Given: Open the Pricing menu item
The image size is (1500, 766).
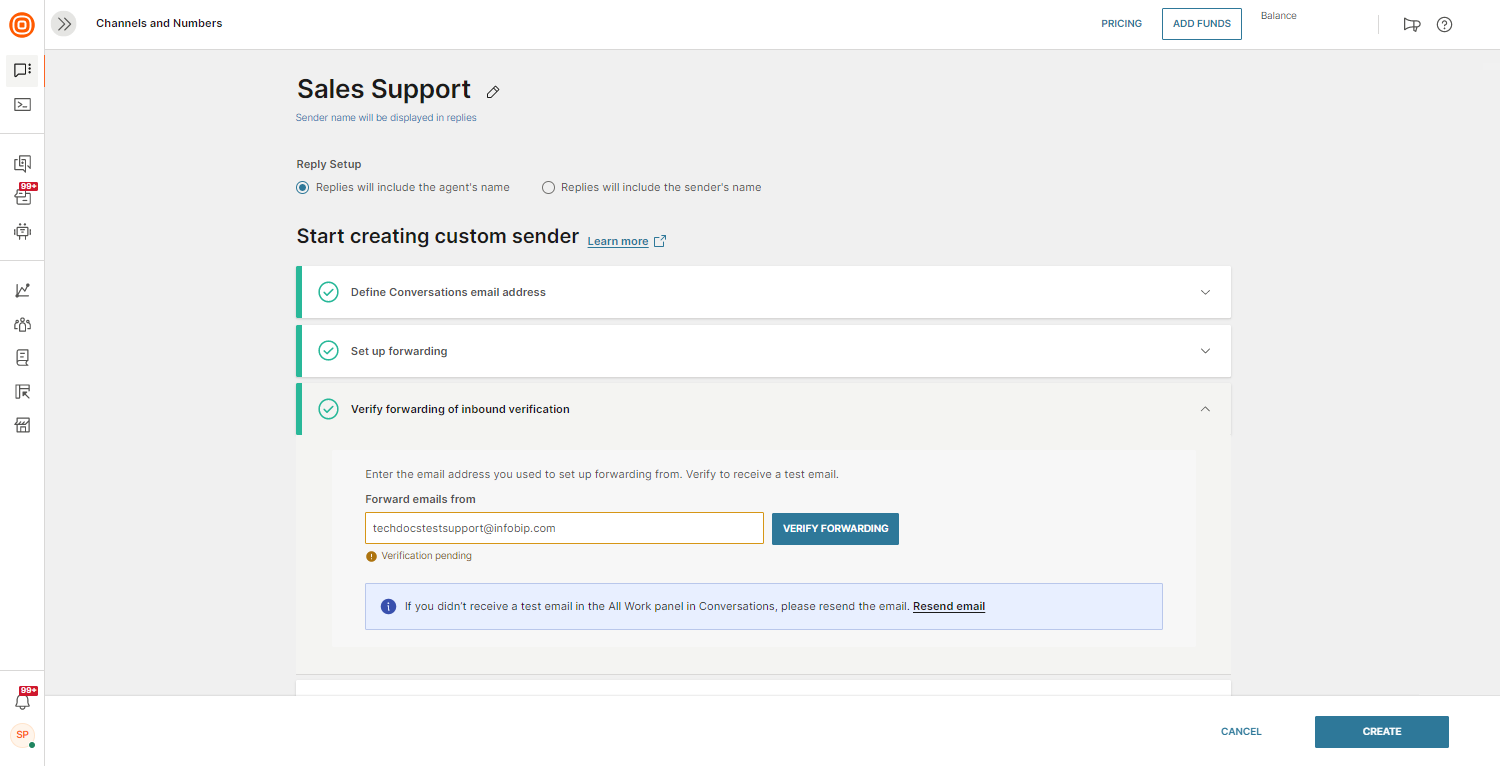Looking at the screenshot, I should click(x=1121, y=24).
